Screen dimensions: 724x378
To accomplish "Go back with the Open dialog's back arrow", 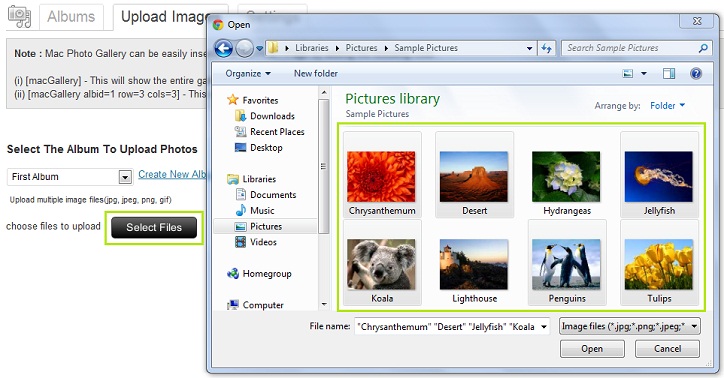I will 223,48.
